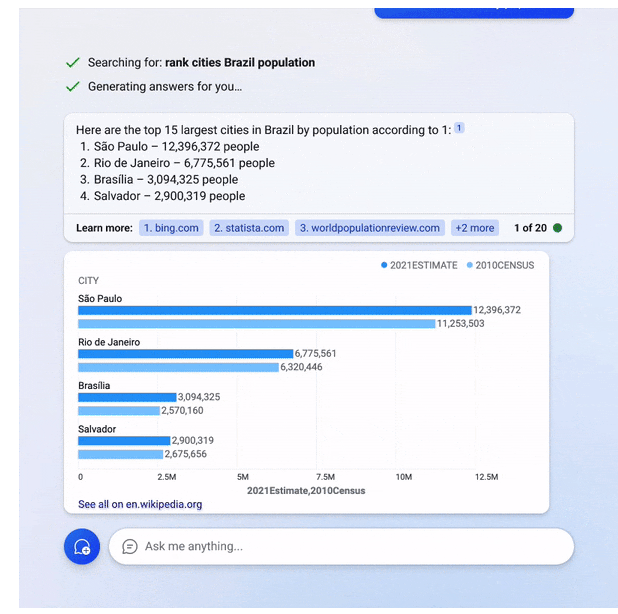Click Rio de Janeiro 2021 estimate bar
Image resolution: width=618 pixels, height=614 pixels.
[185, 354]
